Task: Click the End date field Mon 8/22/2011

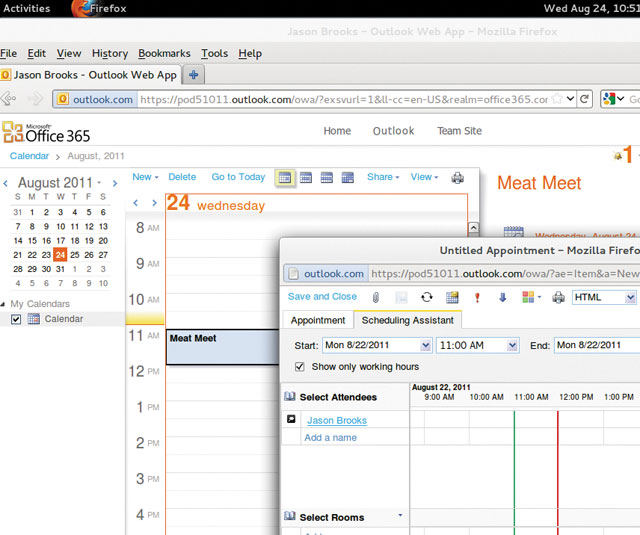Action: point(596,345)
